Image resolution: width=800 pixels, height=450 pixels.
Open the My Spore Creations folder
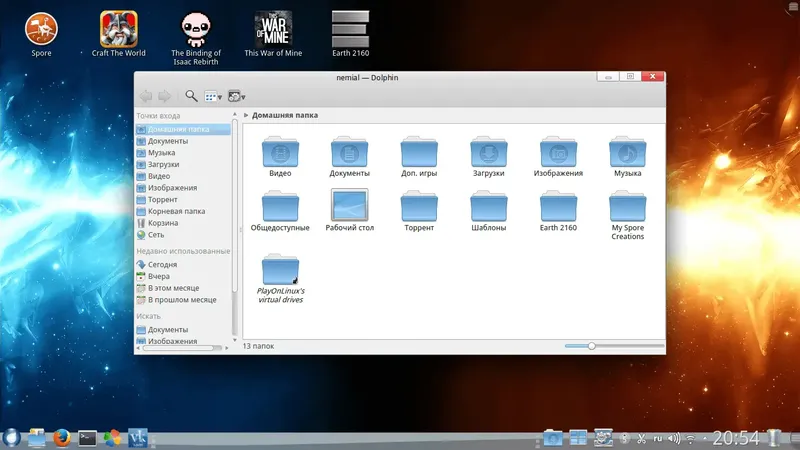[x=628, y=206]
